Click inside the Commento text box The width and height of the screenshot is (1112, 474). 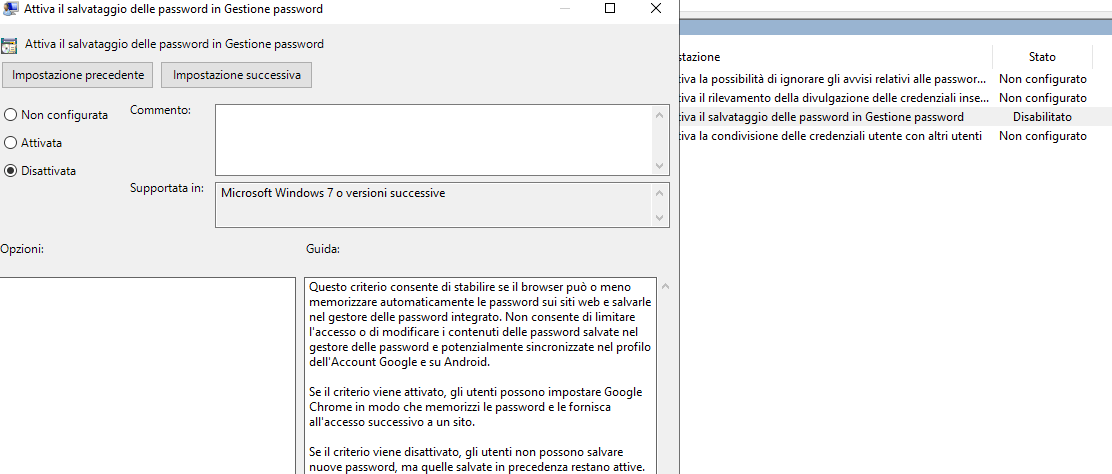[433, 140]
